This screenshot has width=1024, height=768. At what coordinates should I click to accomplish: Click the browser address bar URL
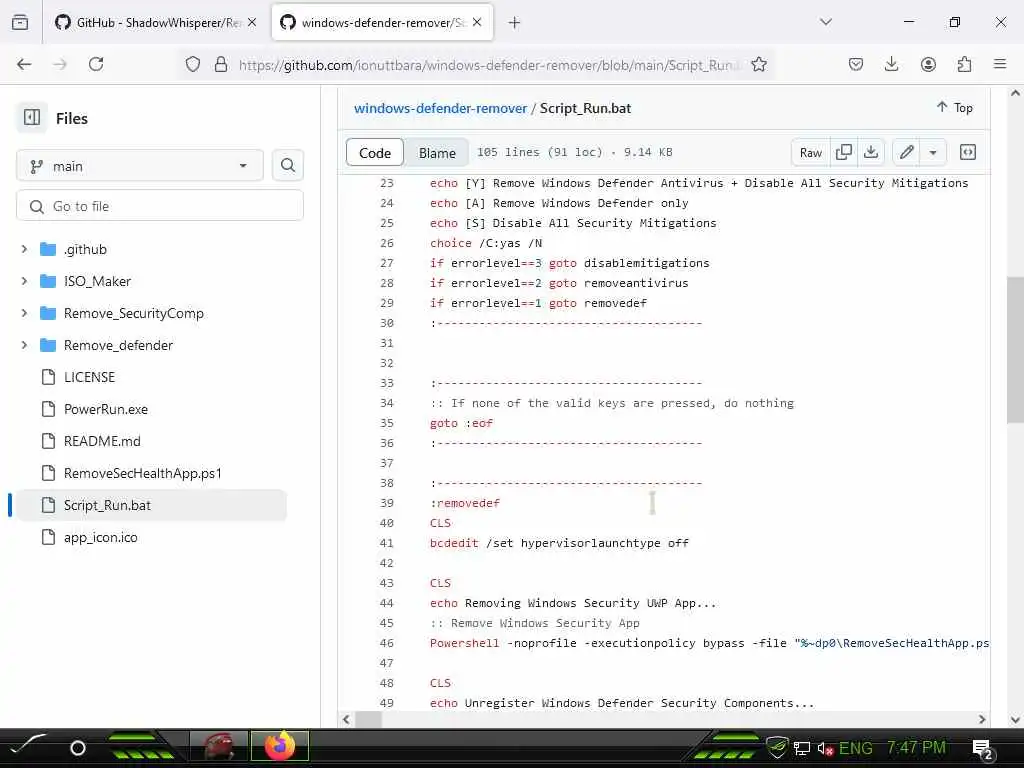pos(488,65)
